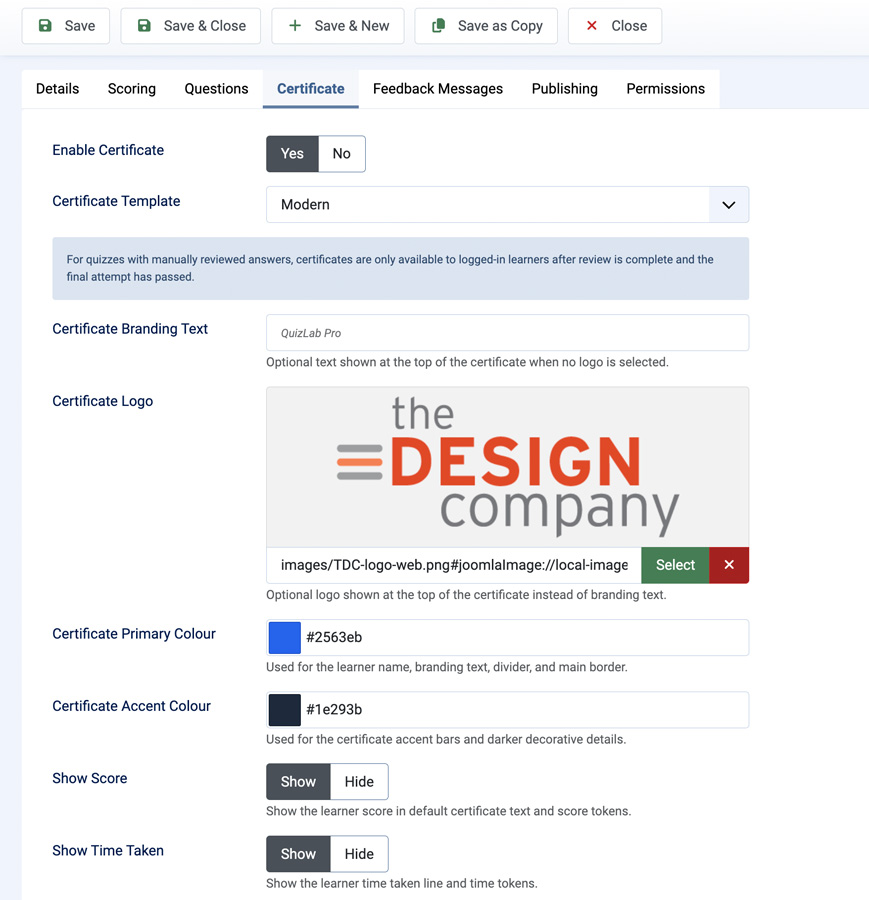Viewport: 869px width, 900px height.
Task: Click the green Select logo button
Action: (676, 565)
